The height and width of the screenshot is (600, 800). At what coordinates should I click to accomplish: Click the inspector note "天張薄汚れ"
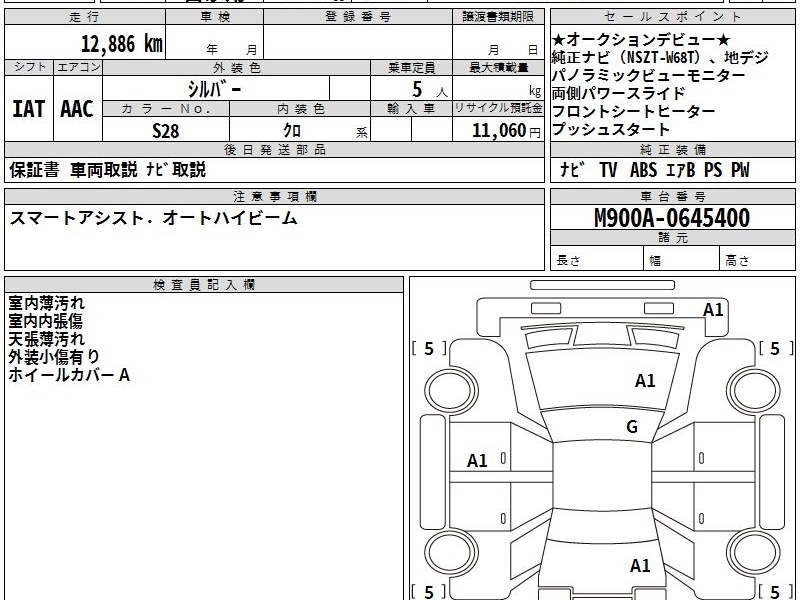coord(46,339)
